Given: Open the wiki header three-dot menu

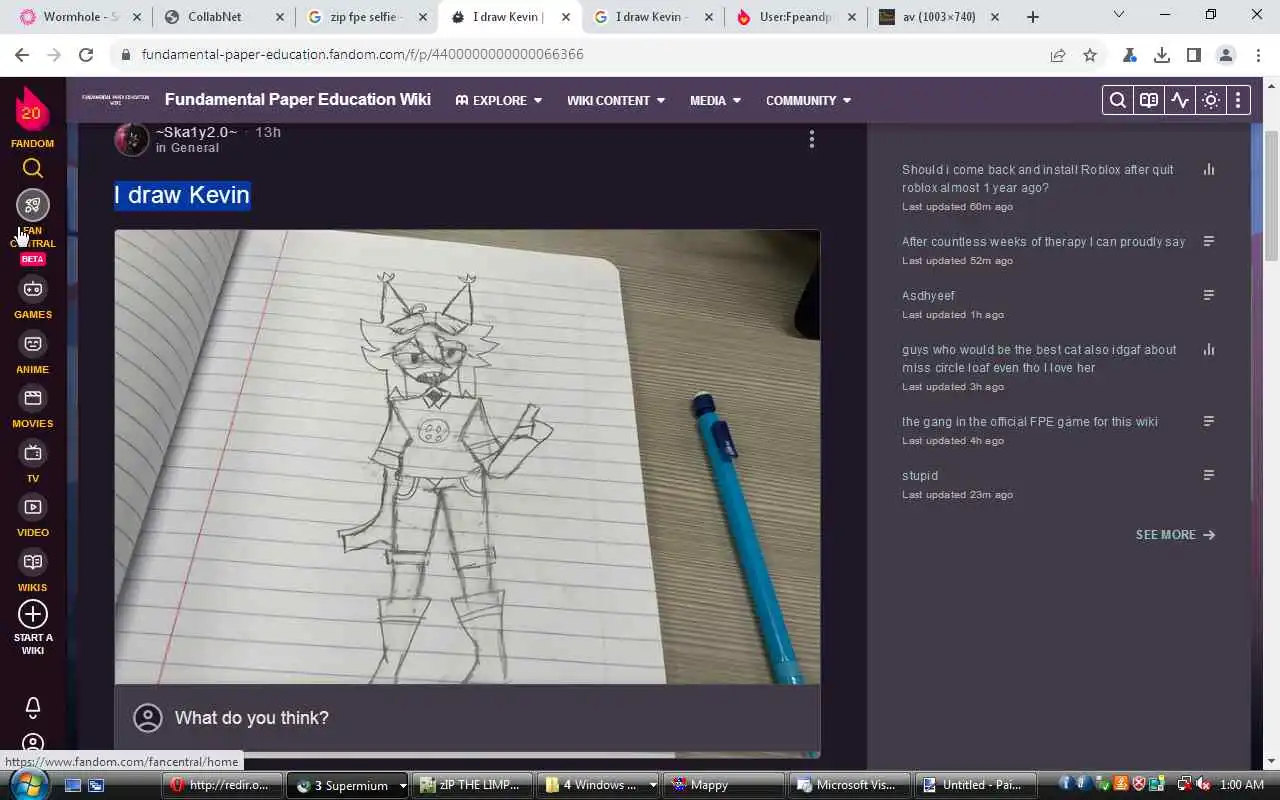Looking at the screenshot, I should pyautogui.click(x=1238, y=100).
